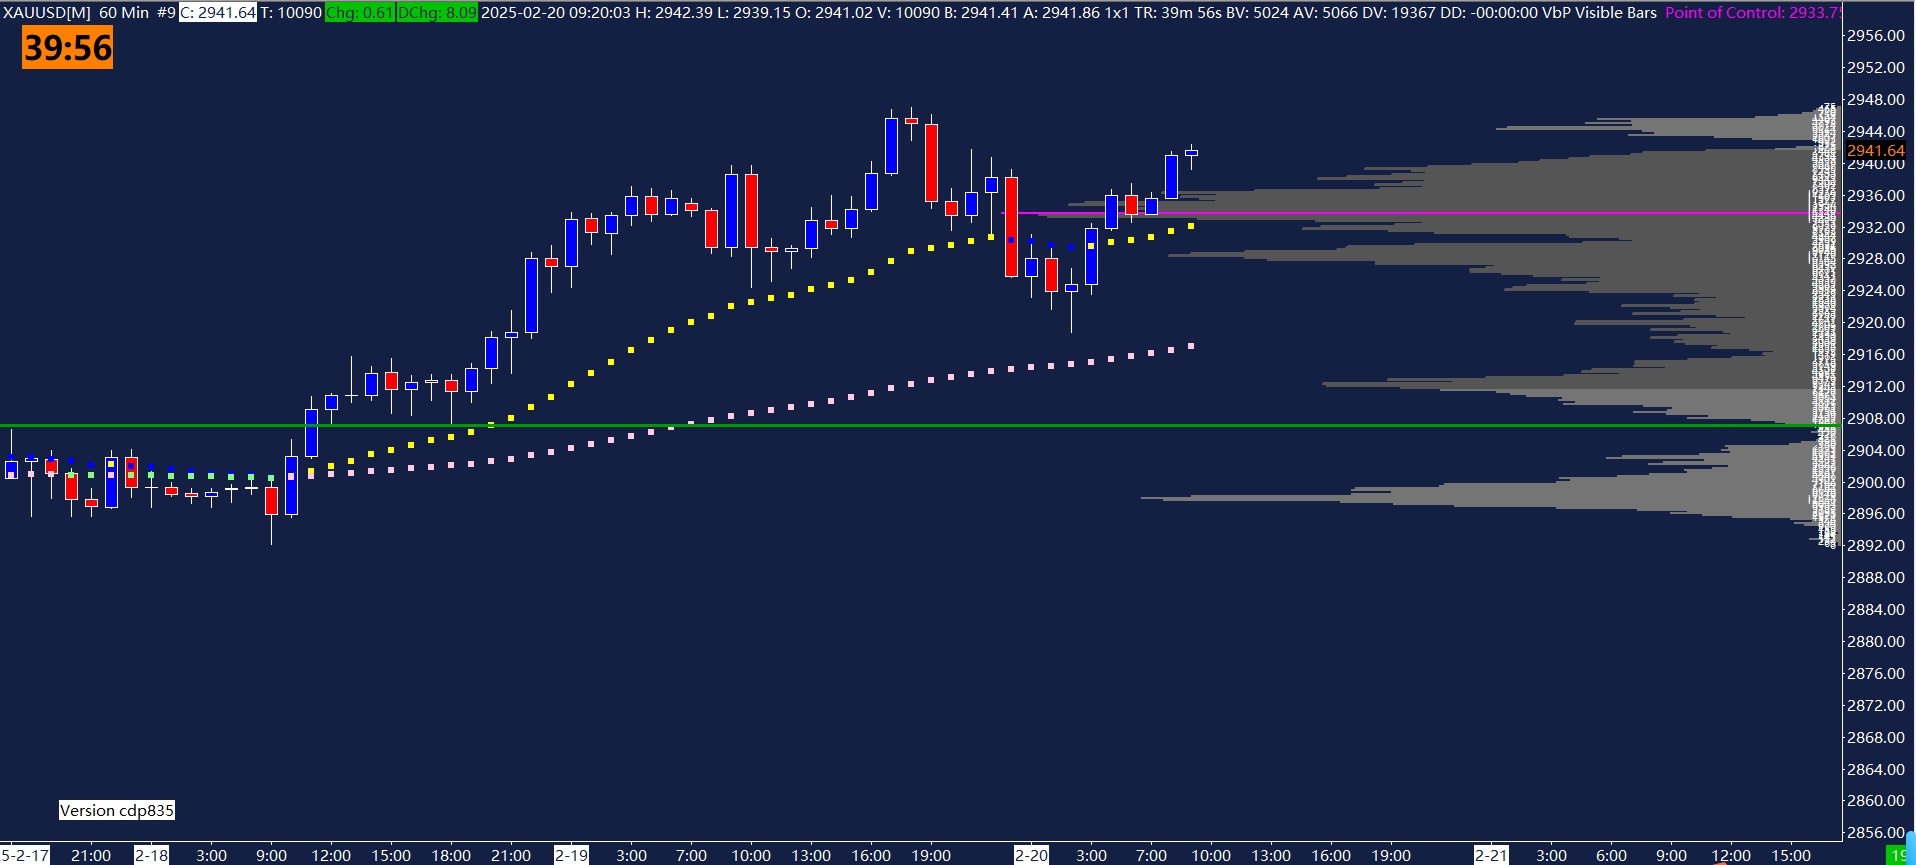Click the 'Version cdp835' label
Screen dimensions: 1916x865
pos(117,810)
